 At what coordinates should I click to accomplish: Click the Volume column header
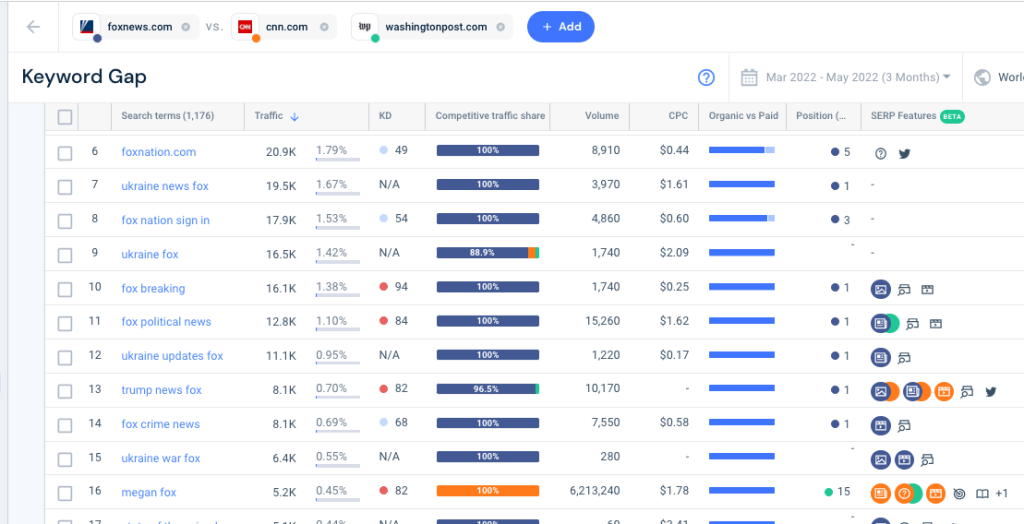[602, 116]
